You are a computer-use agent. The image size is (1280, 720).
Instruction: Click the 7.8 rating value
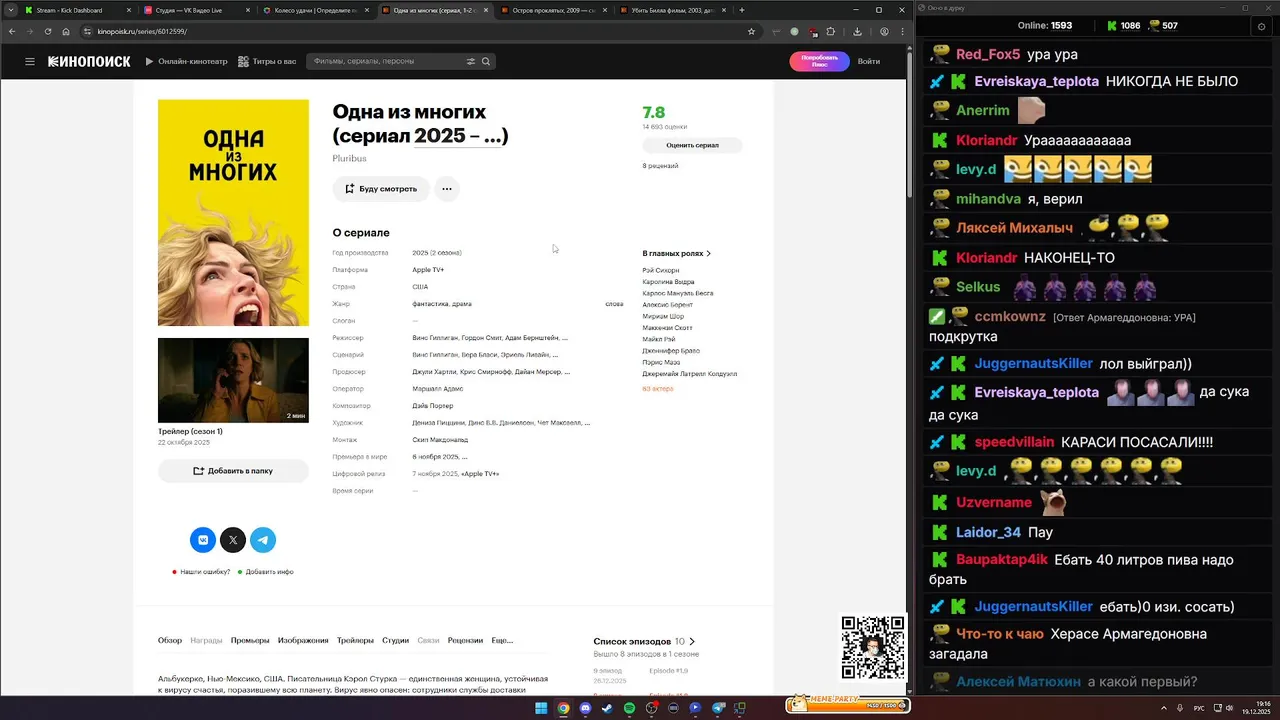tap(653, 113)
